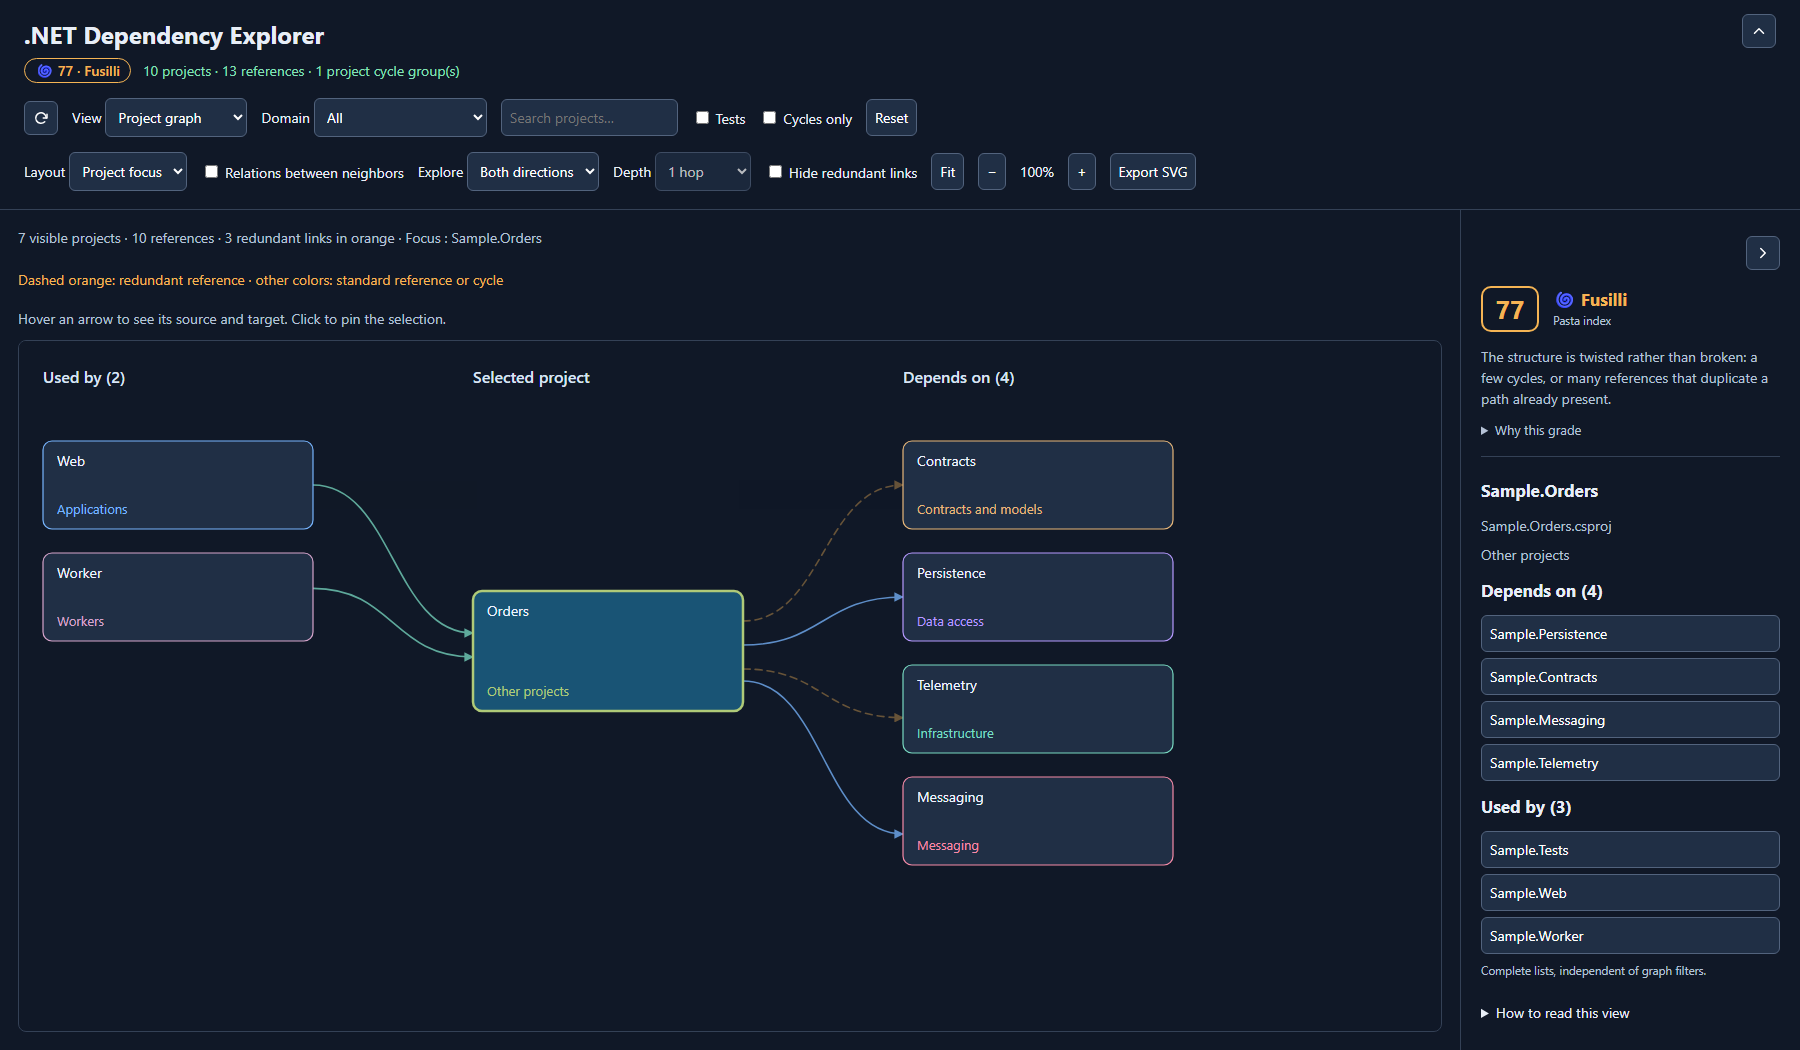
Task: Zoom in with the plus button
Action: 1082,172
